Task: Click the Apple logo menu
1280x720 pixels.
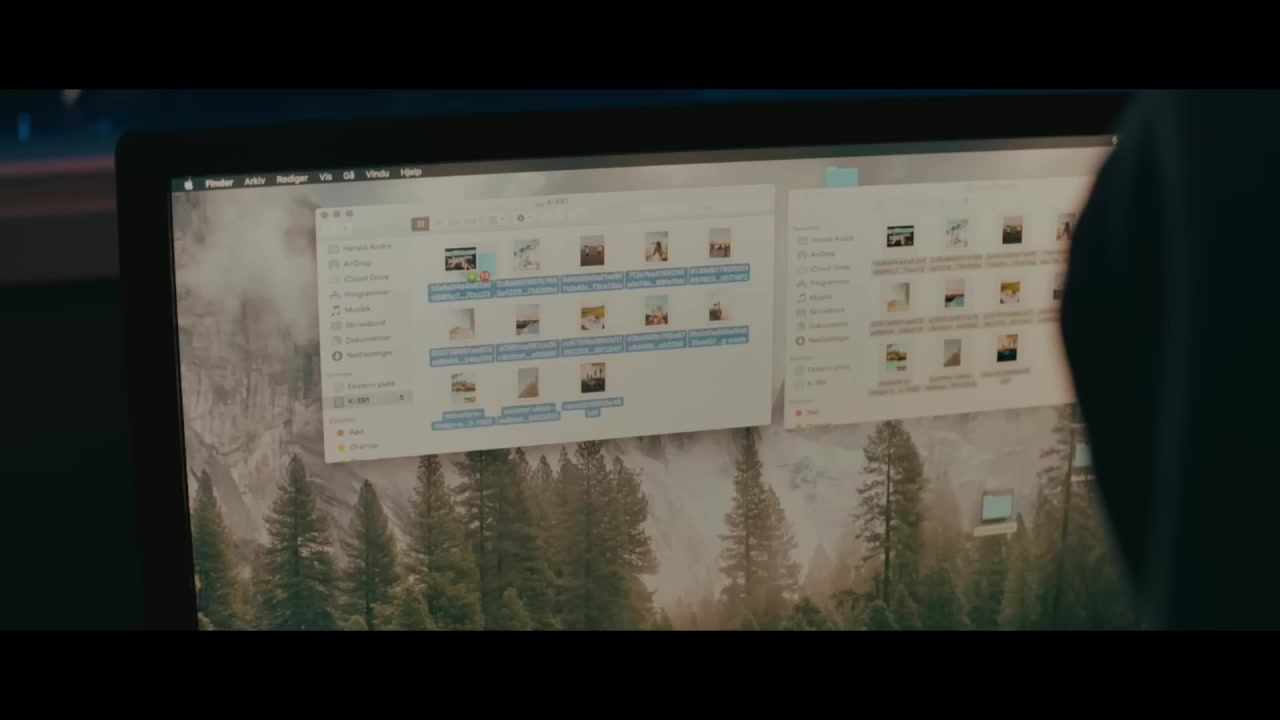Action: tap(187, 184)
